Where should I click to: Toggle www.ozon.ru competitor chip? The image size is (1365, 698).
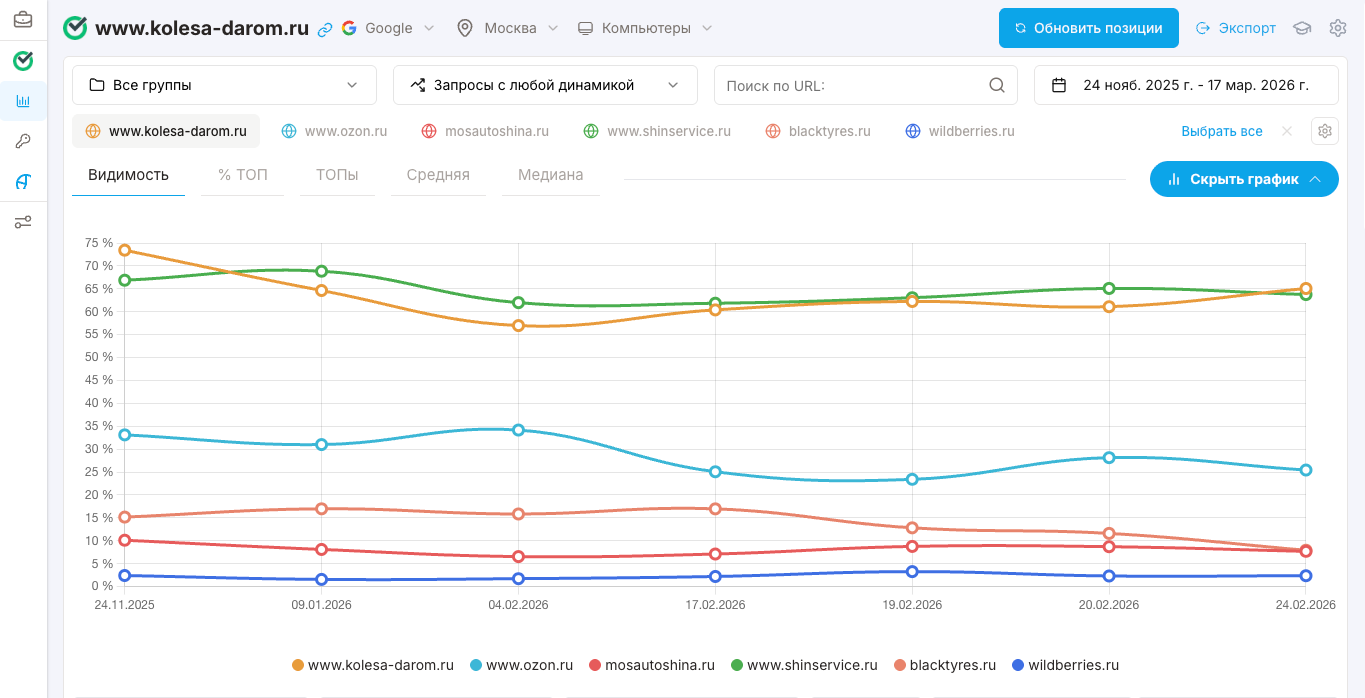[334, 131]
